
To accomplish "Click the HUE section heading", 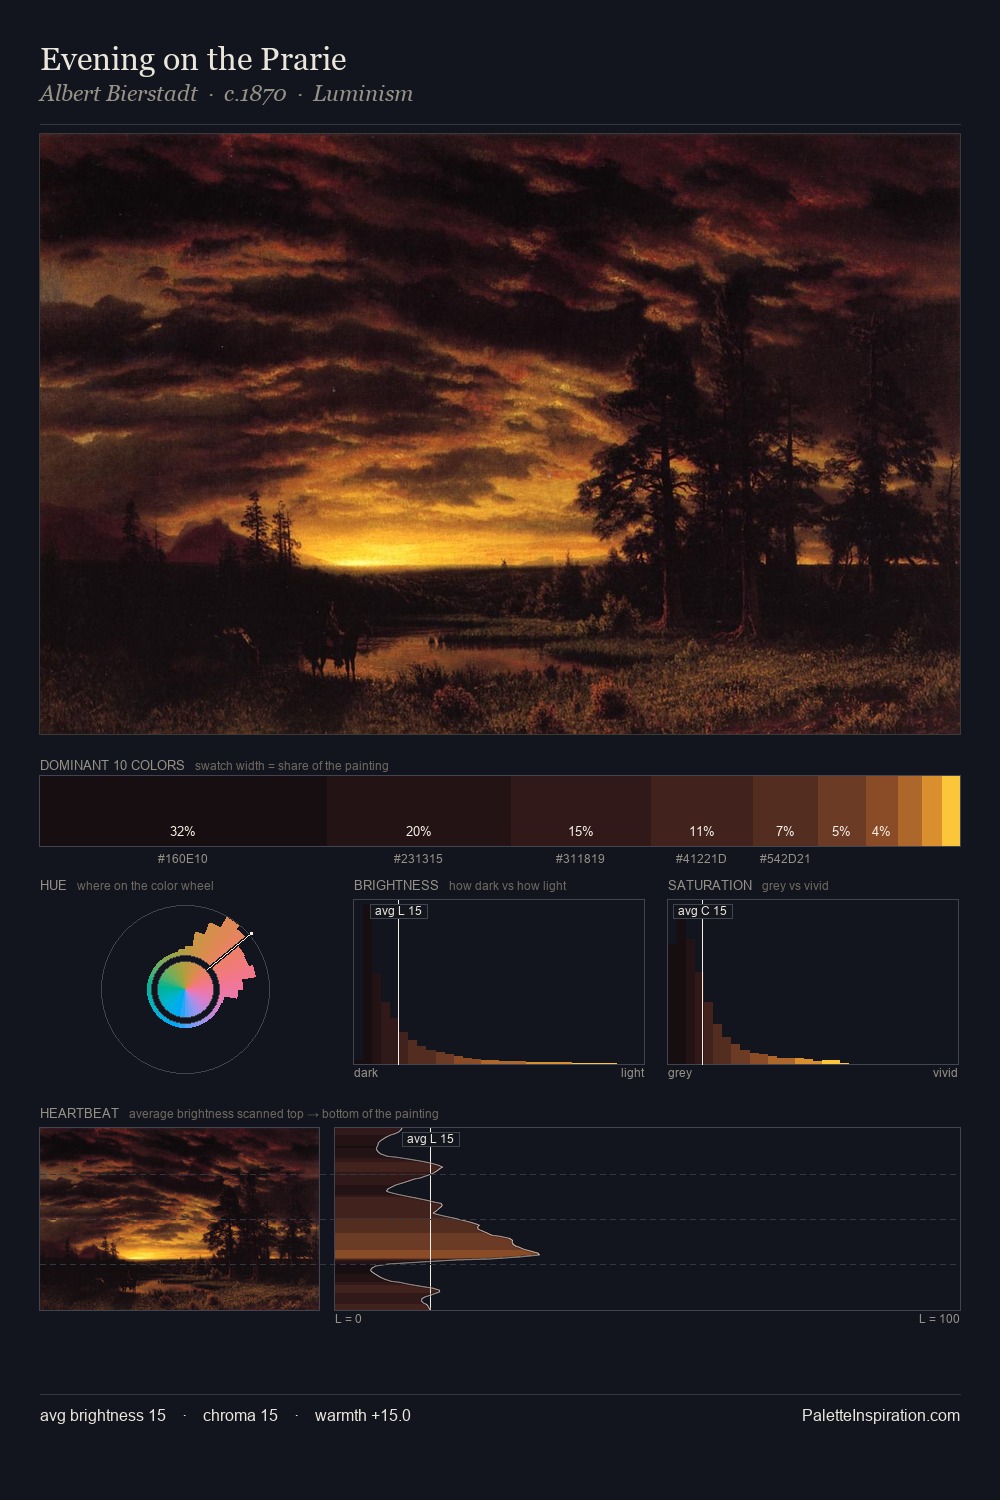I will (53, 885).
